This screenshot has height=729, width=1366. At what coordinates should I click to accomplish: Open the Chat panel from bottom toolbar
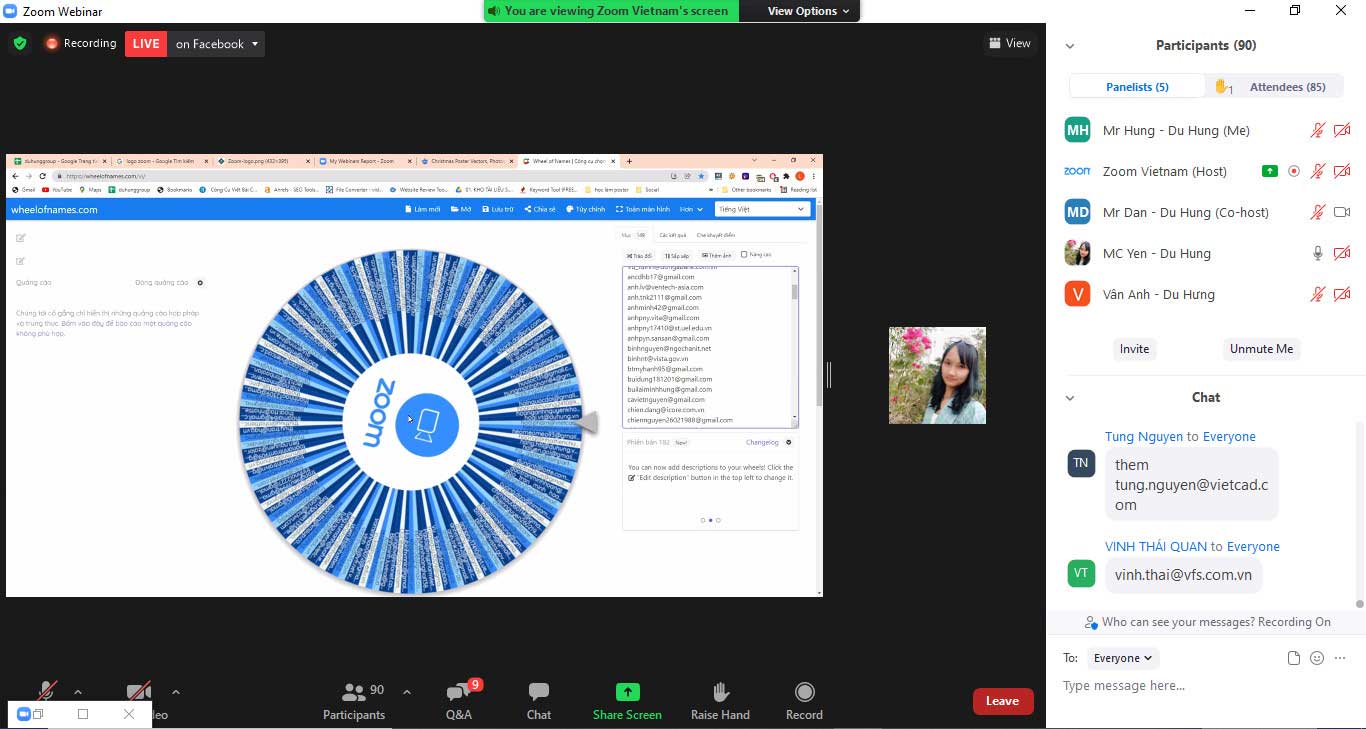coord(538,699)
